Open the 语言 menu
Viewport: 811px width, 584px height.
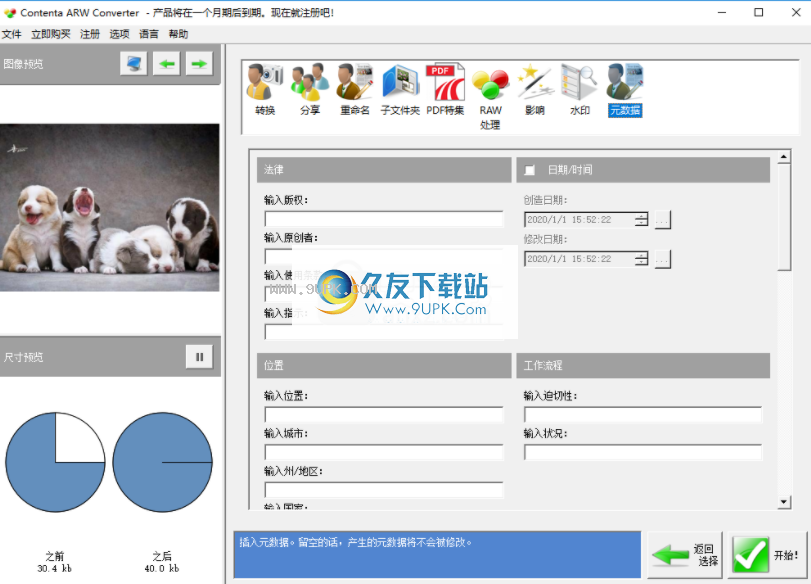pyautogui.click(x=149, y=34)
